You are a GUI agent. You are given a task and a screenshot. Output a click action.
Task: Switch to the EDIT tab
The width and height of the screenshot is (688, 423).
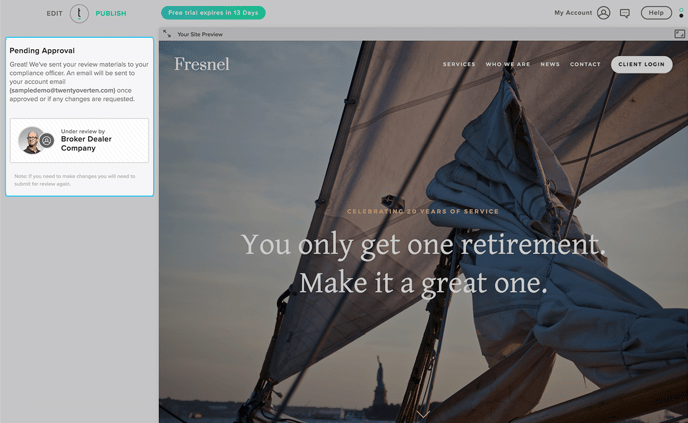point(54,14)
